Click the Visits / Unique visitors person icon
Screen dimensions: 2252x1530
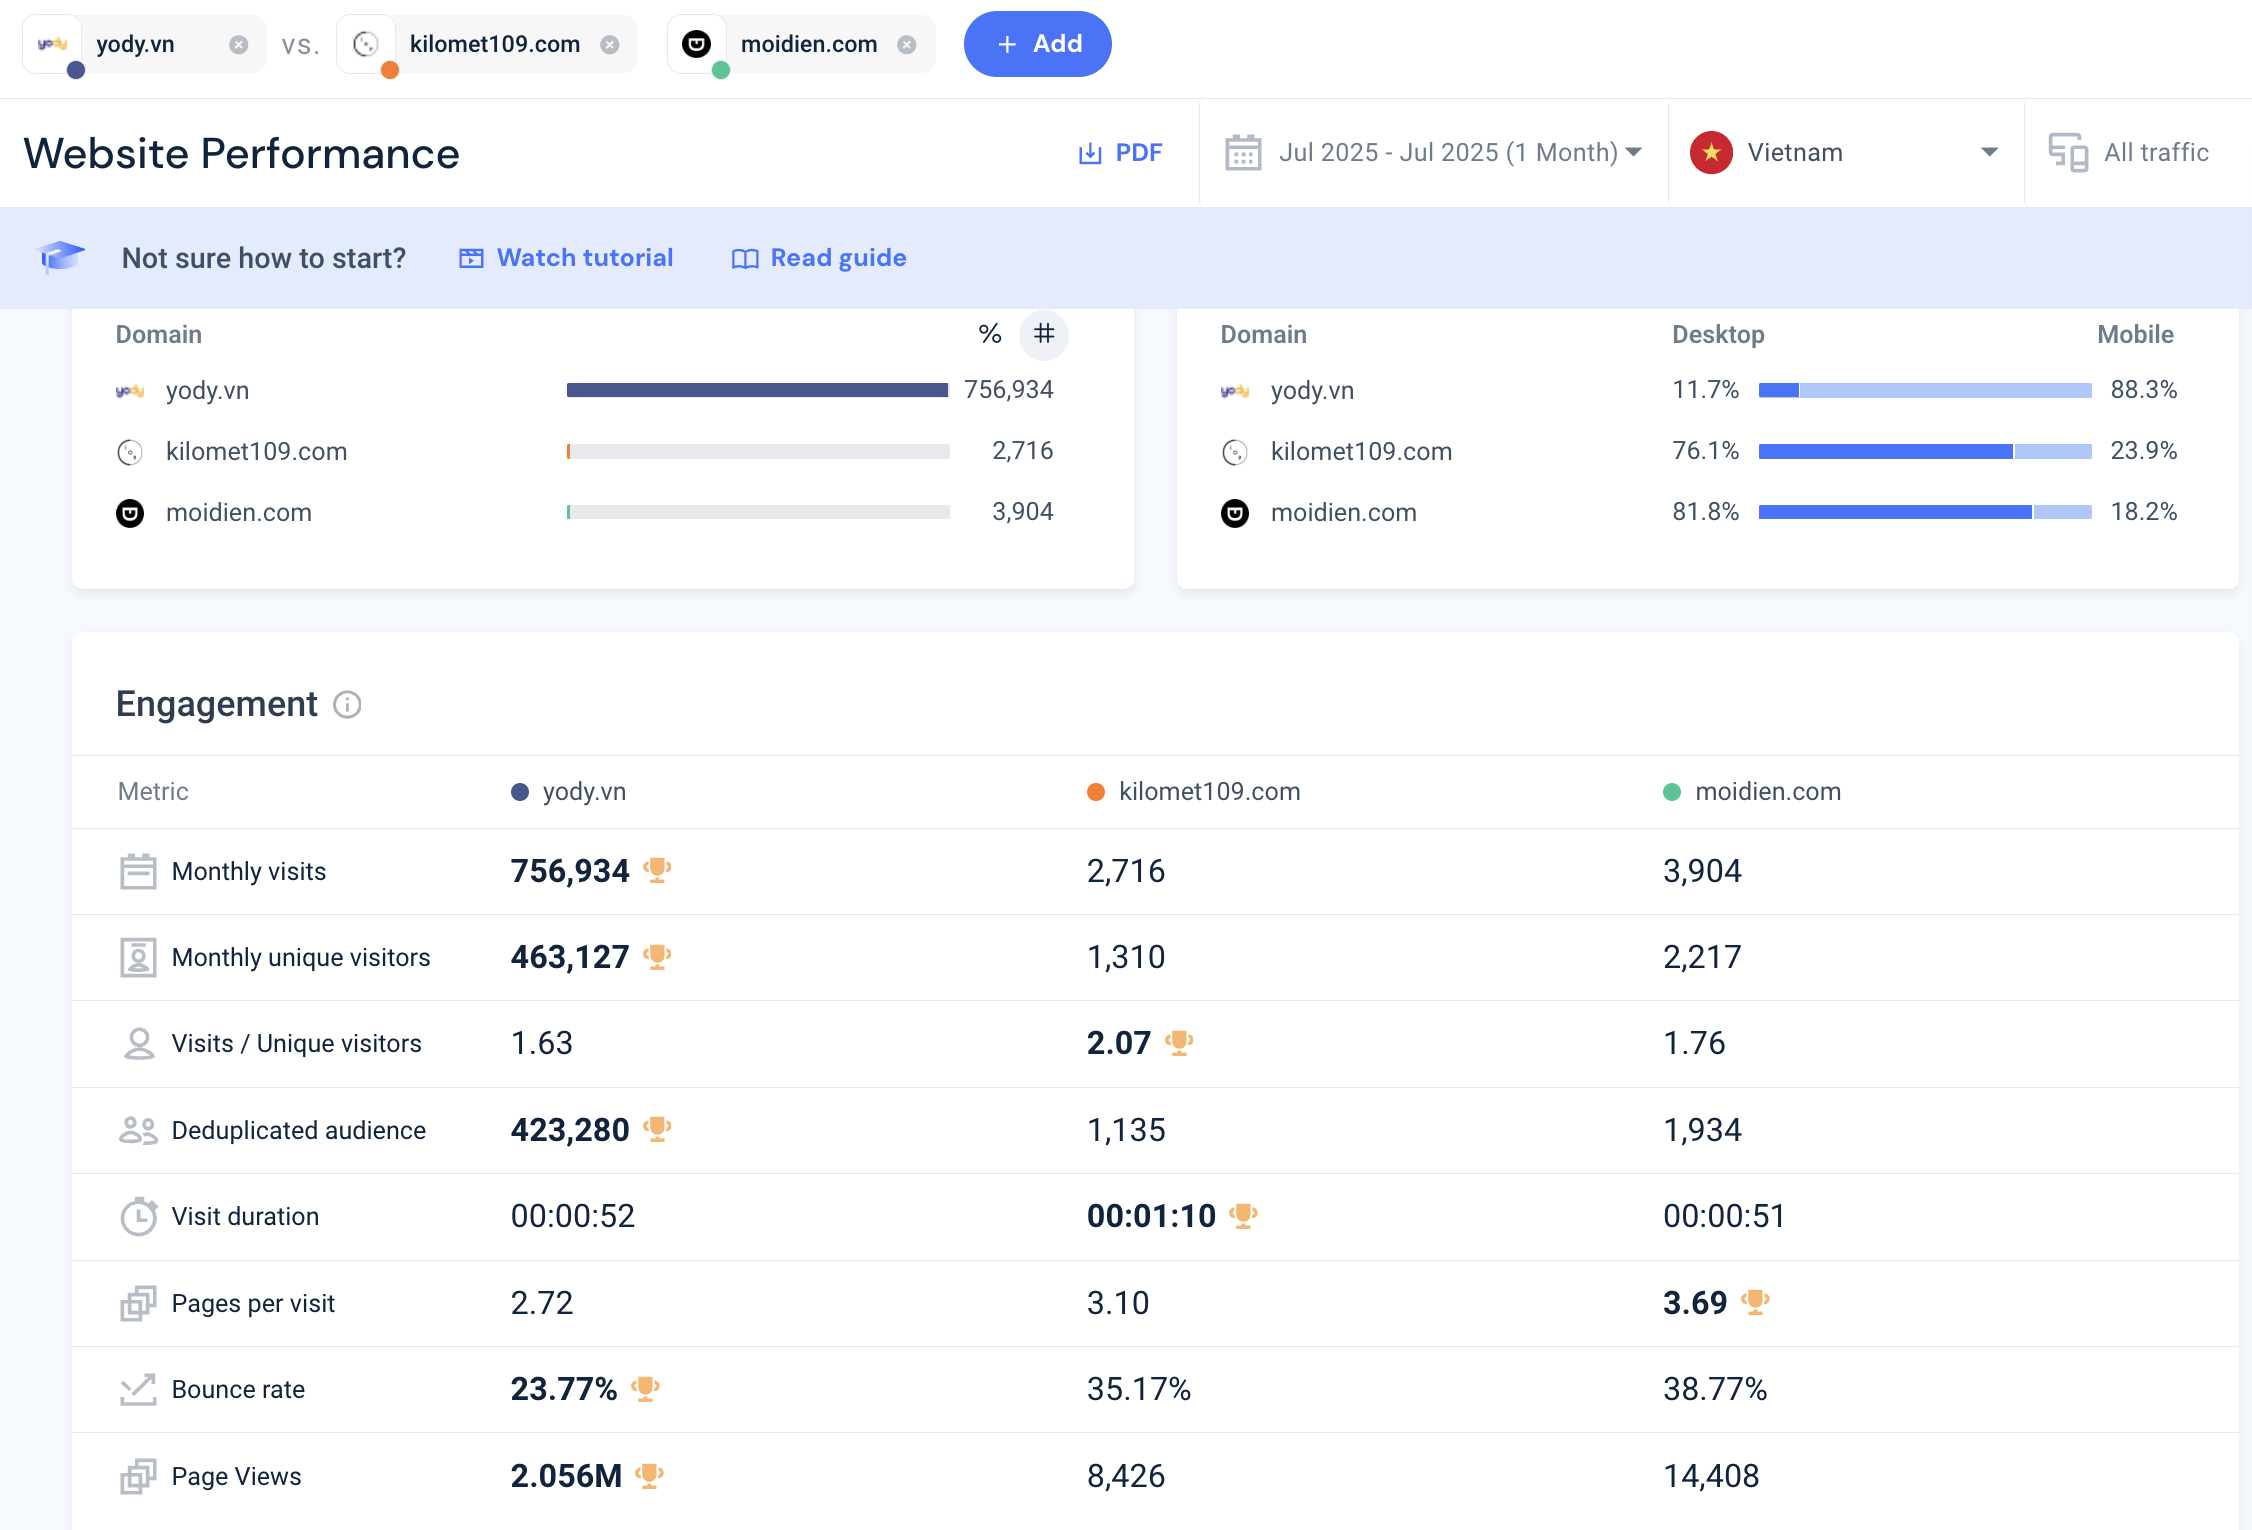coord(138,1043)
